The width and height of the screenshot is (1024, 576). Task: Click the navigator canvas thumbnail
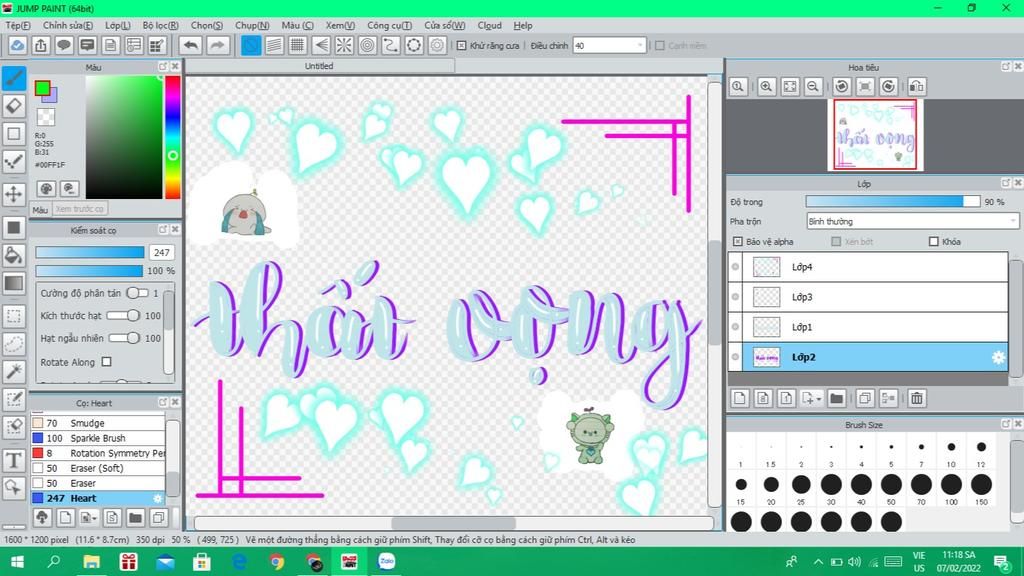875,135
